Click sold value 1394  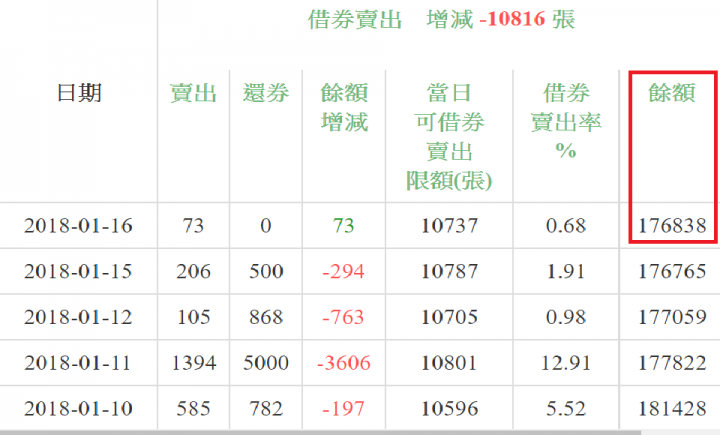pos(193,363)
